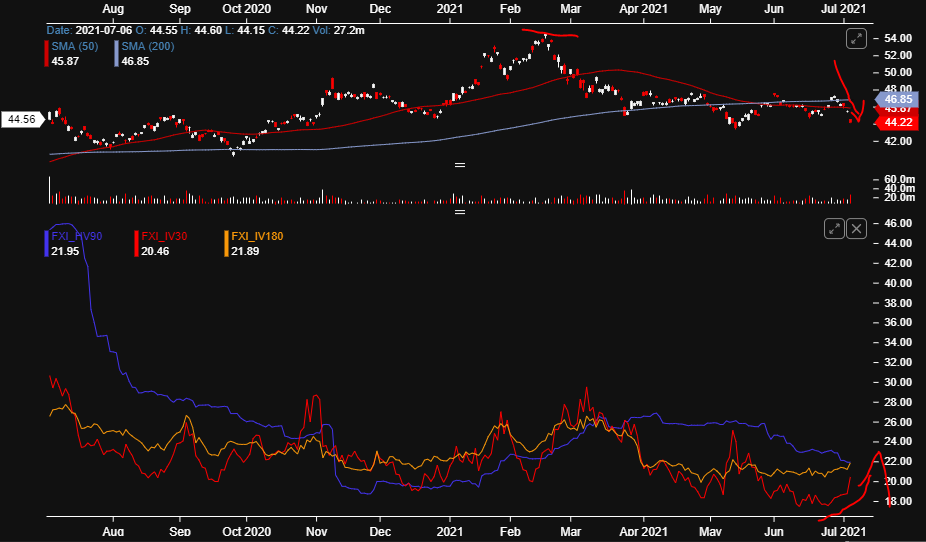Click the 46.85 SMA 200 legend value
Viewport: 926px width, 542px height.
[135, 61]
